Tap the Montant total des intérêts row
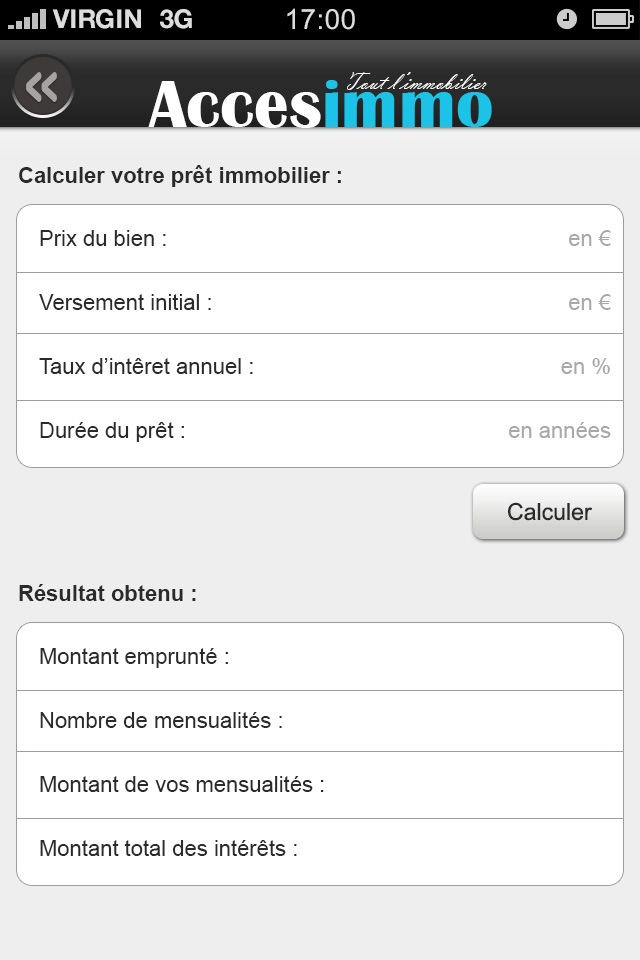 (320, 849)
